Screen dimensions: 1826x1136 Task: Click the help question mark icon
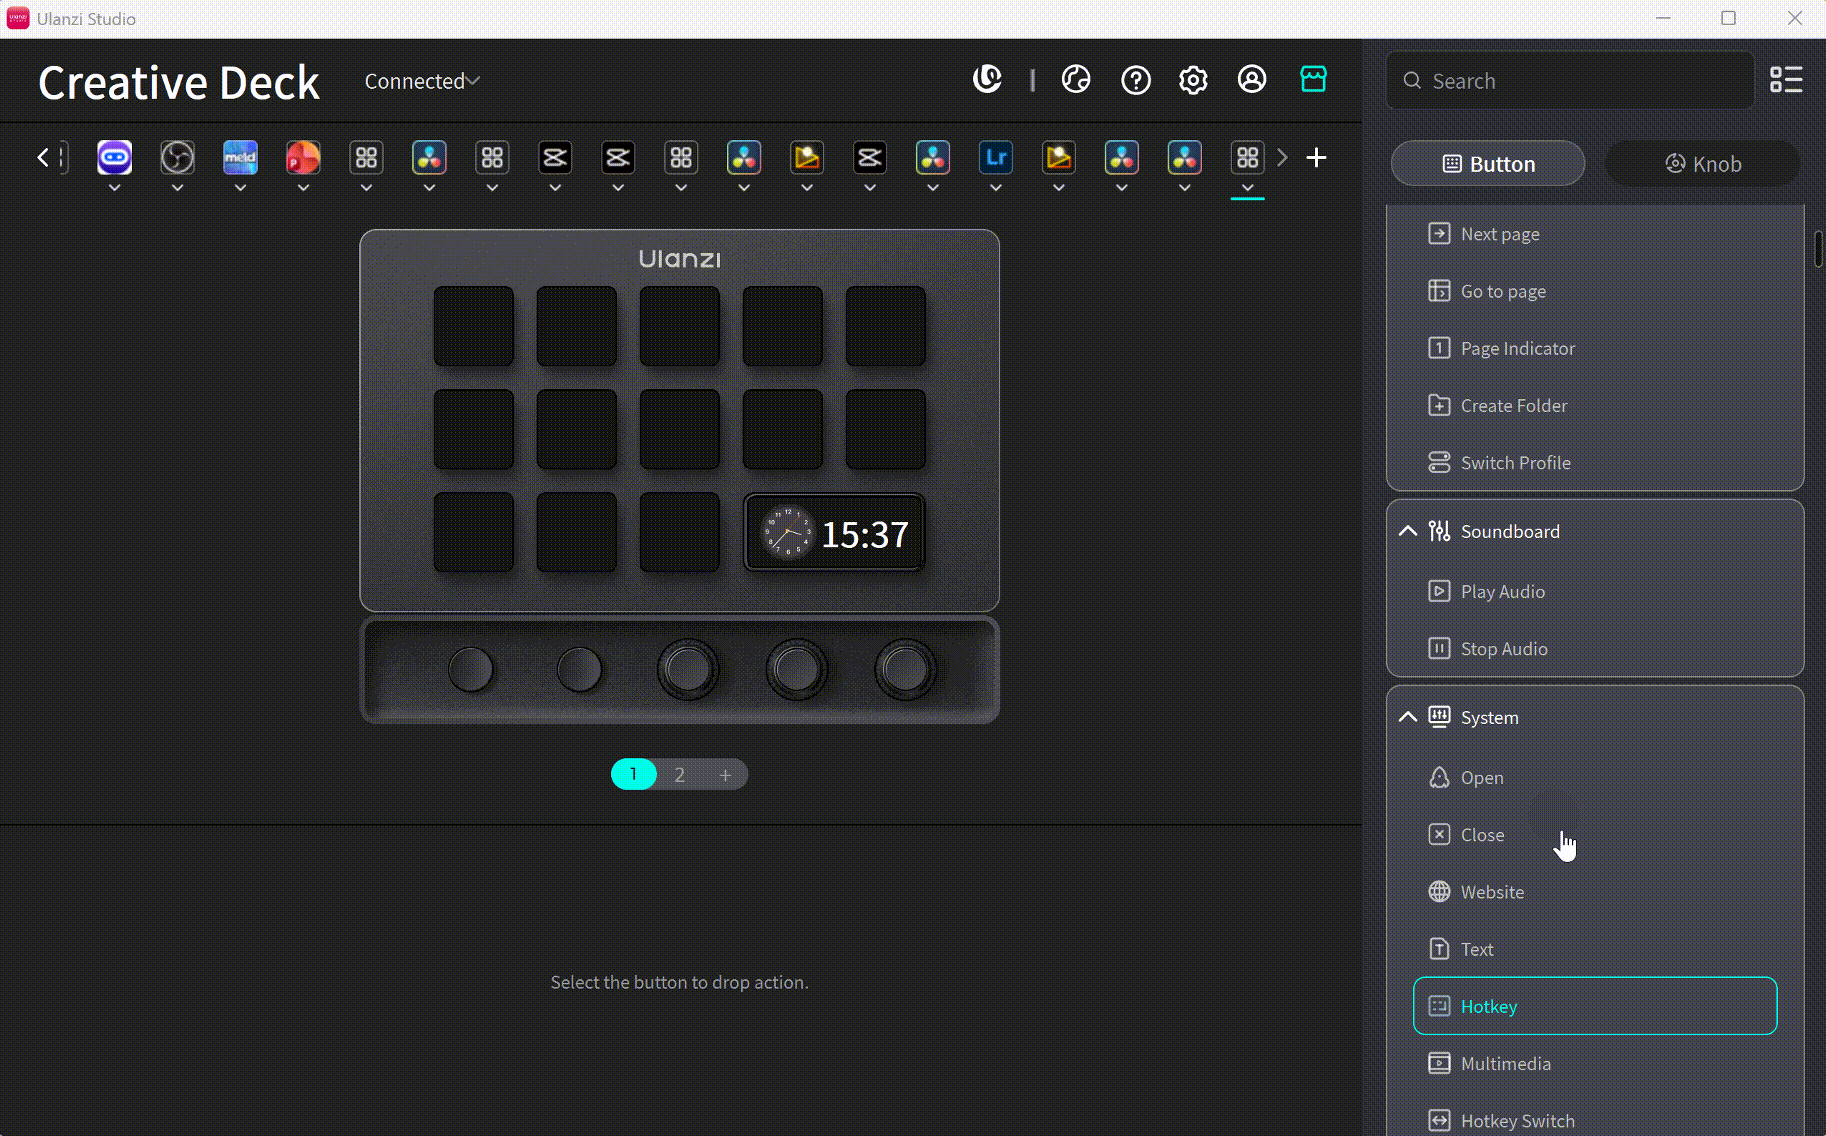[1136, 80]
